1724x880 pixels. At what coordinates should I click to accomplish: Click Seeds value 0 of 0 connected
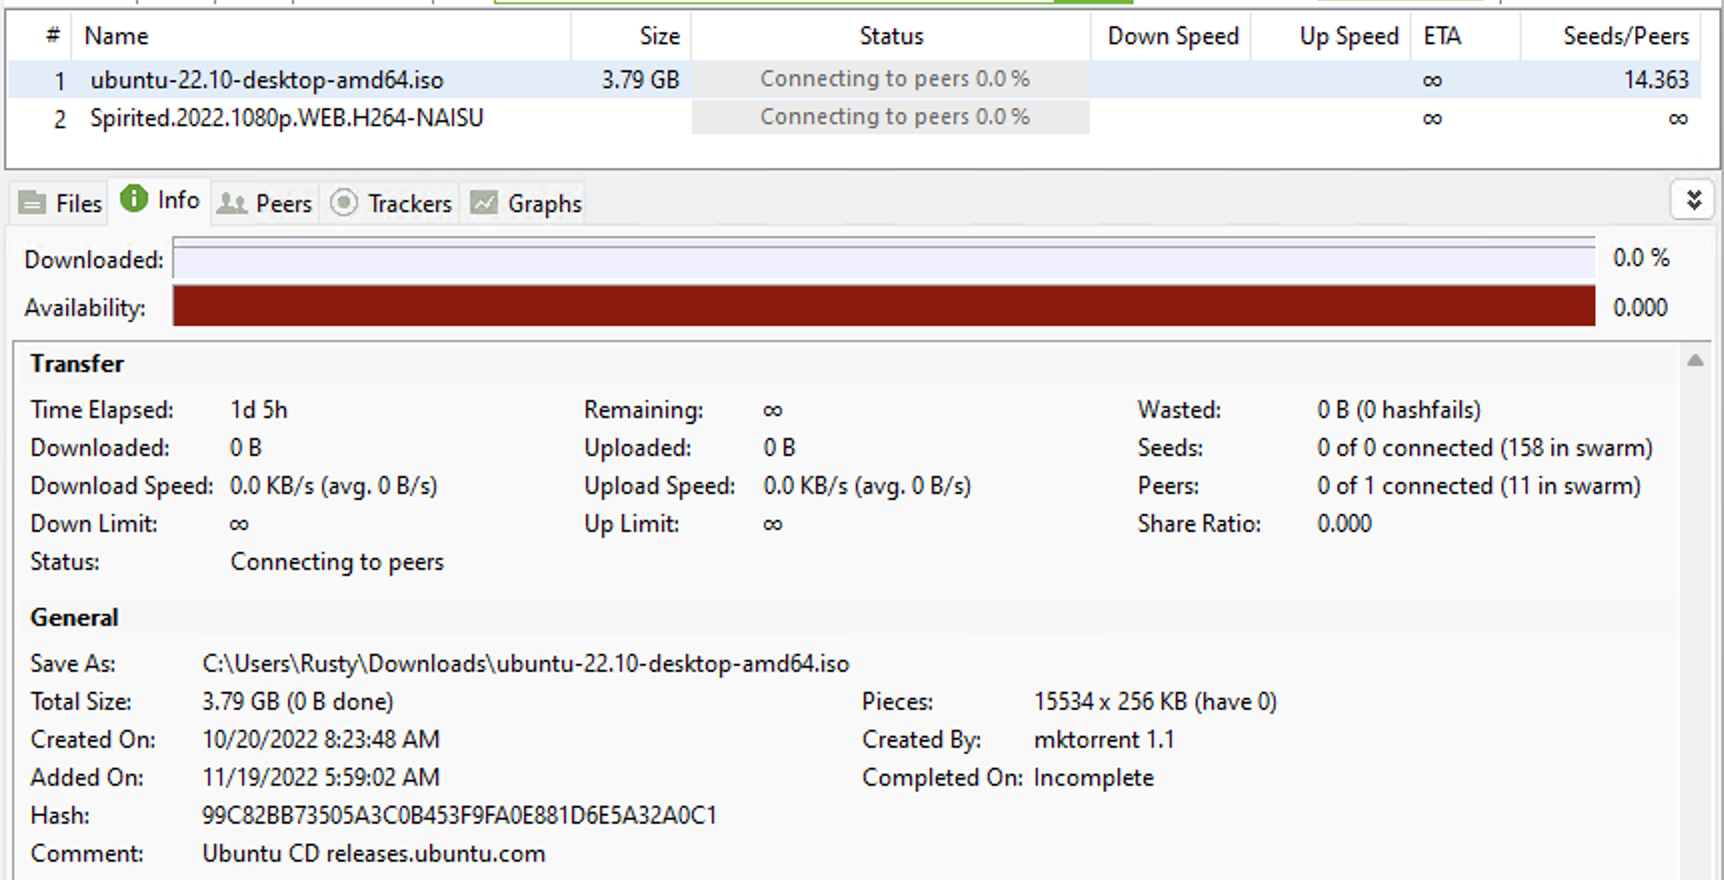pos(1485,448)
